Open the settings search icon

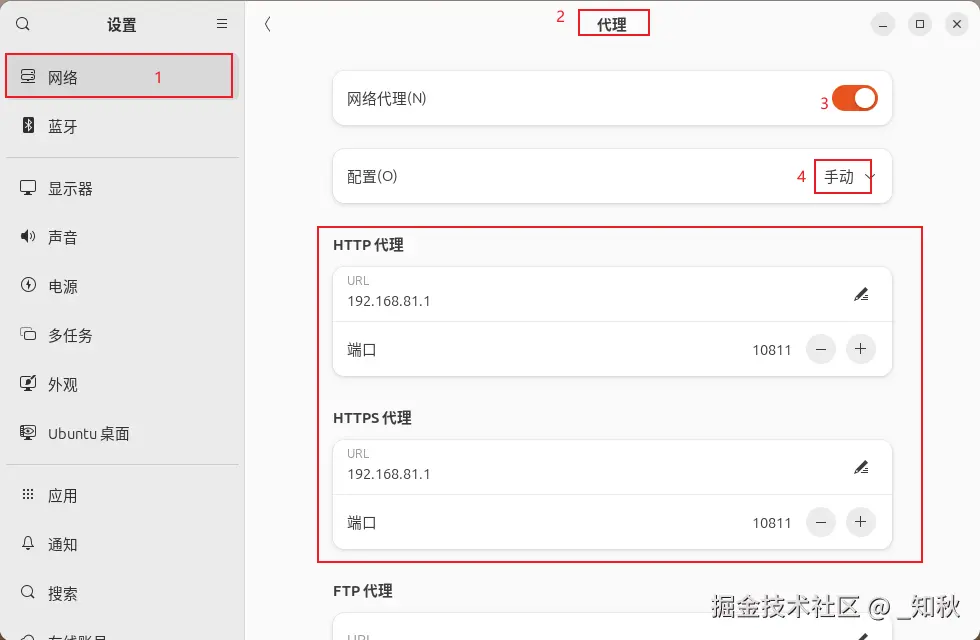22,24
